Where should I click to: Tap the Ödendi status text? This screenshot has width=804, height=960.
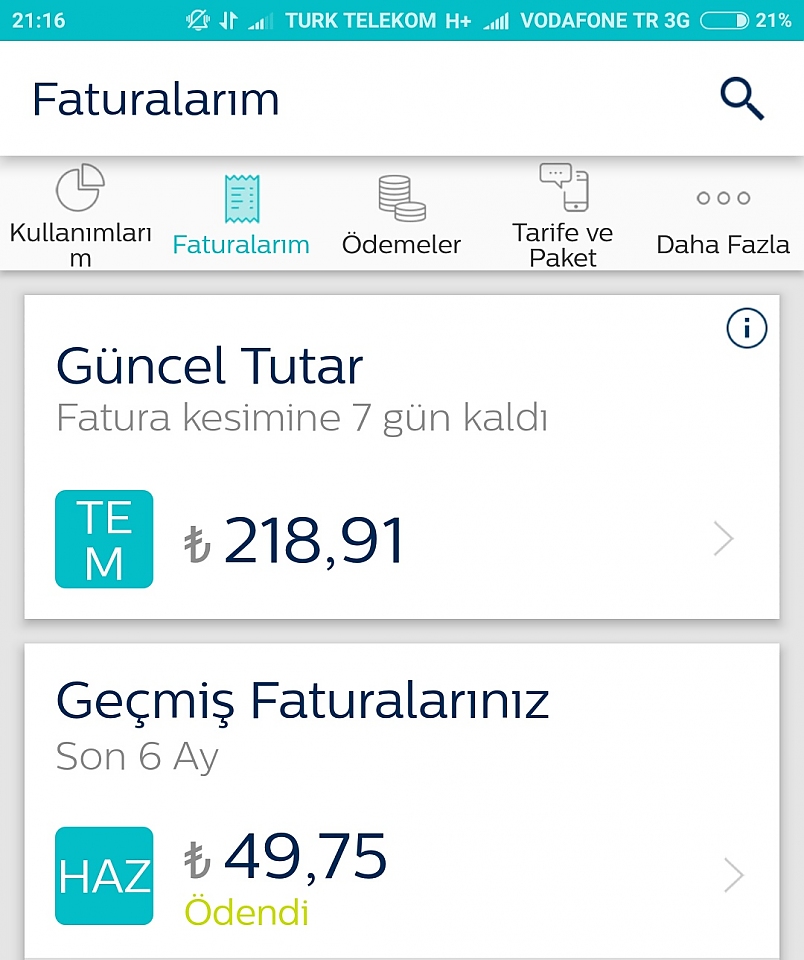(x=246, y=912)
